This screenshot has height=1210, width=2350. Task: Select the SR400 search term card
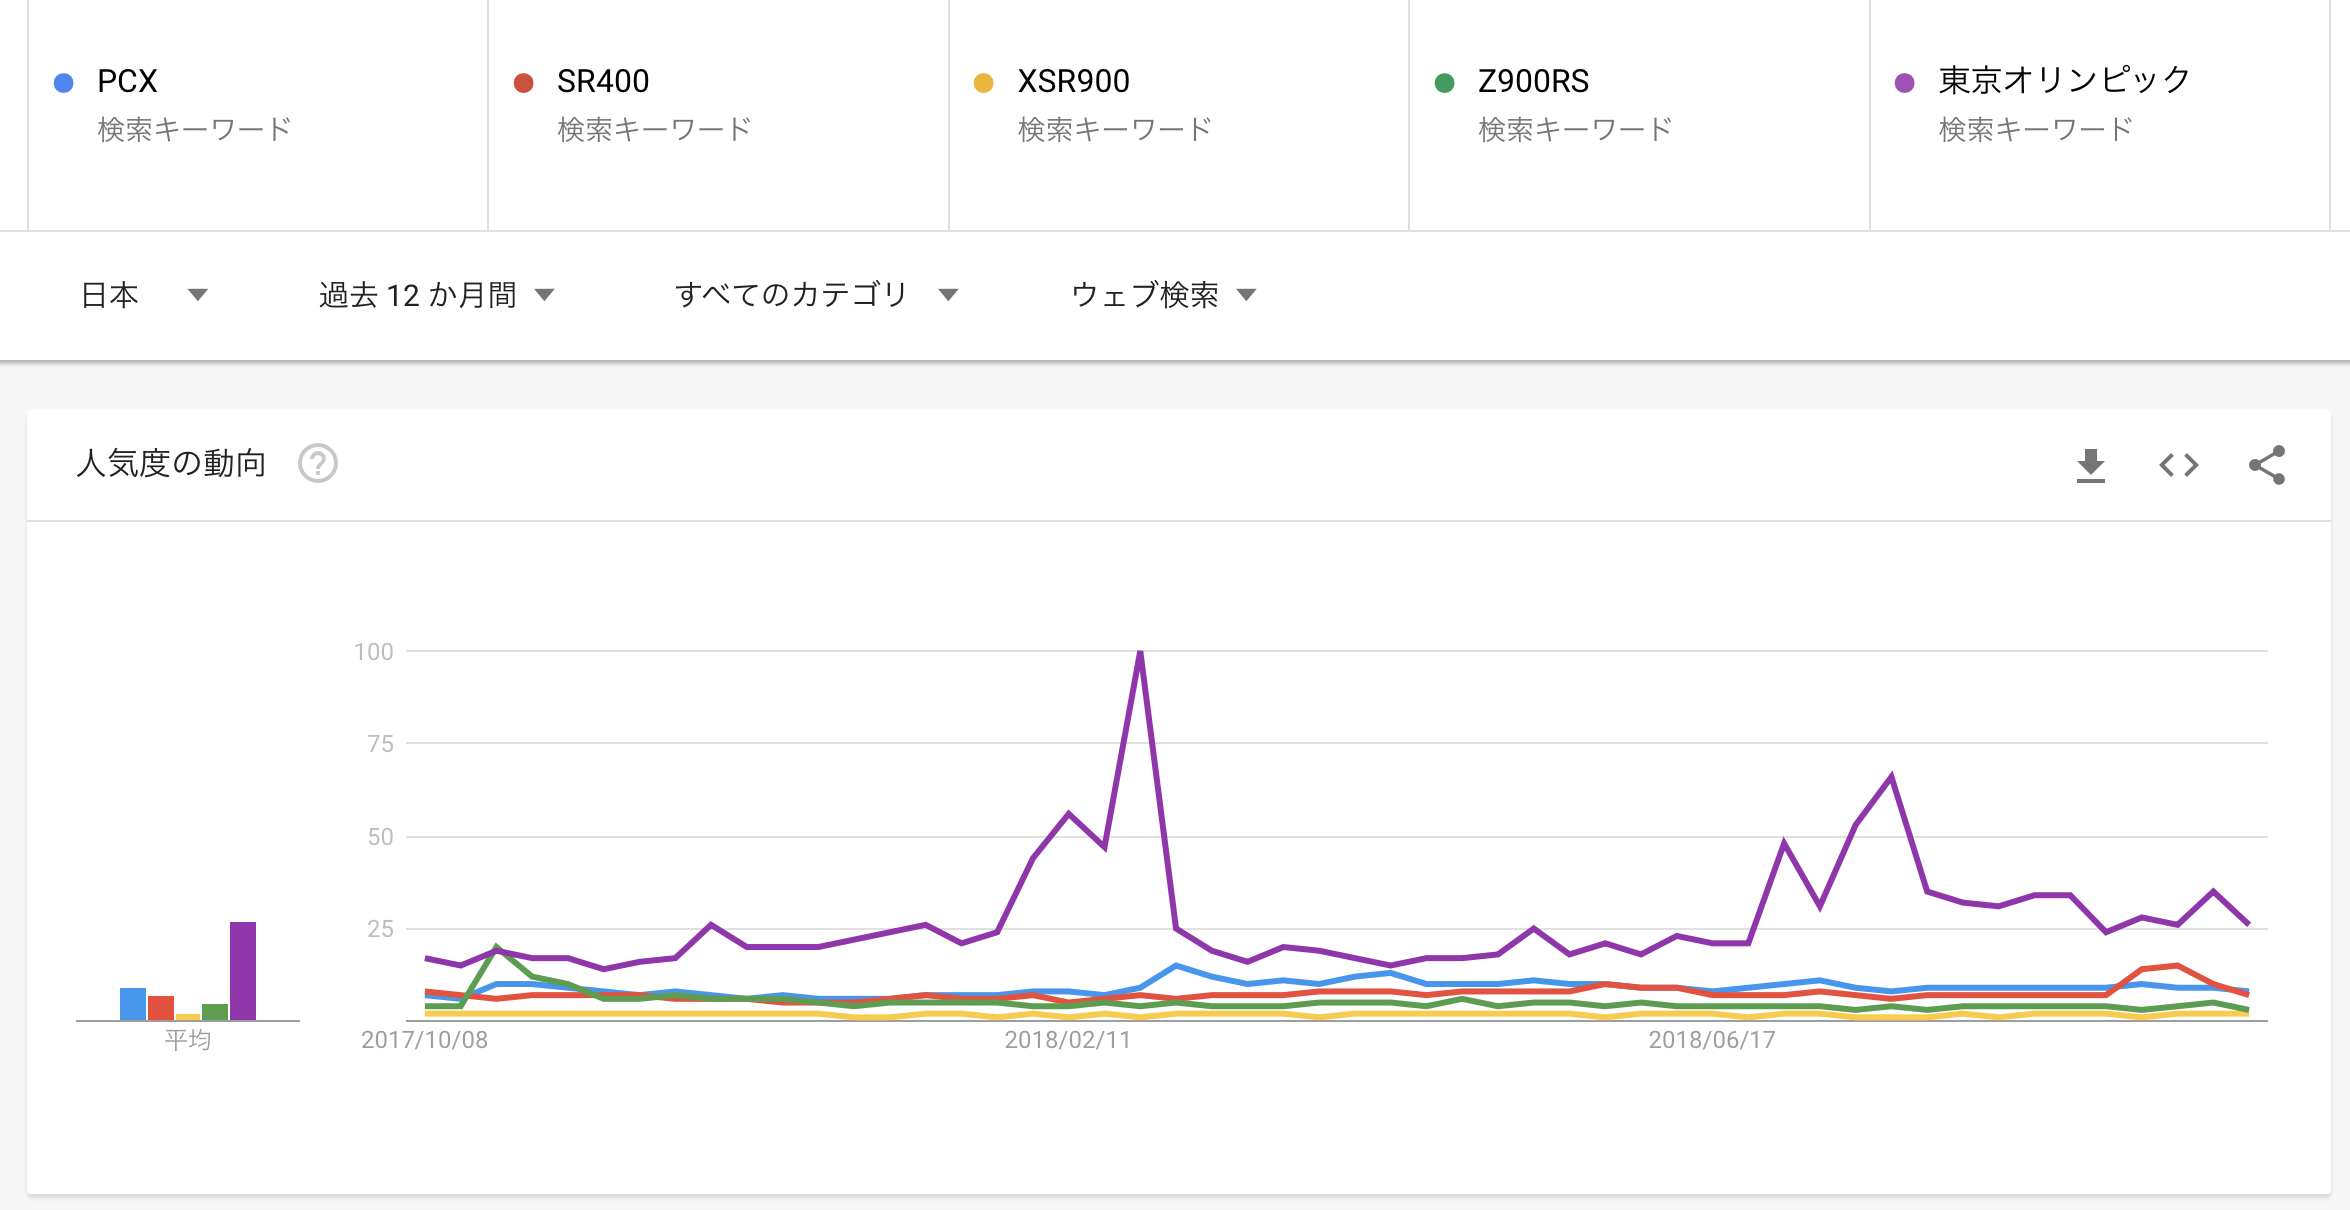pyautogui.click(x=718, y=115)
